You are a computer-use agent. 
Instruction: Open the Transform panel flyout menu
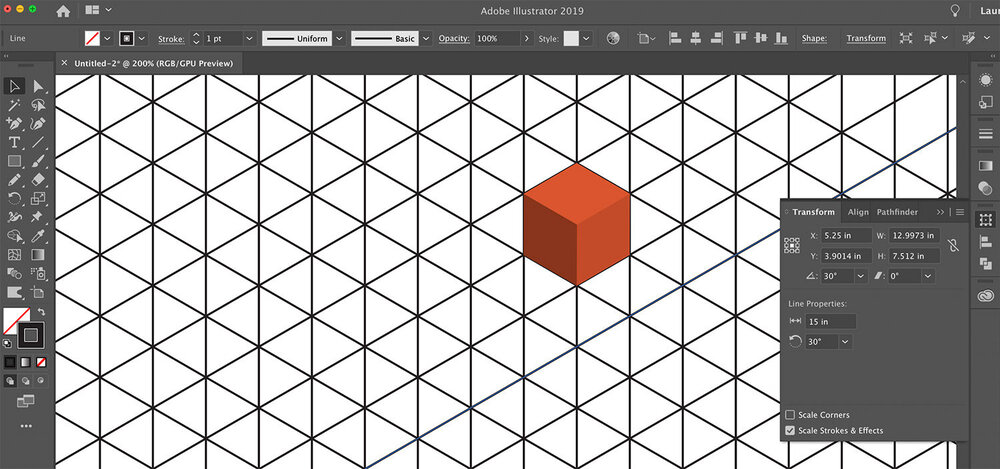point(960,212)
